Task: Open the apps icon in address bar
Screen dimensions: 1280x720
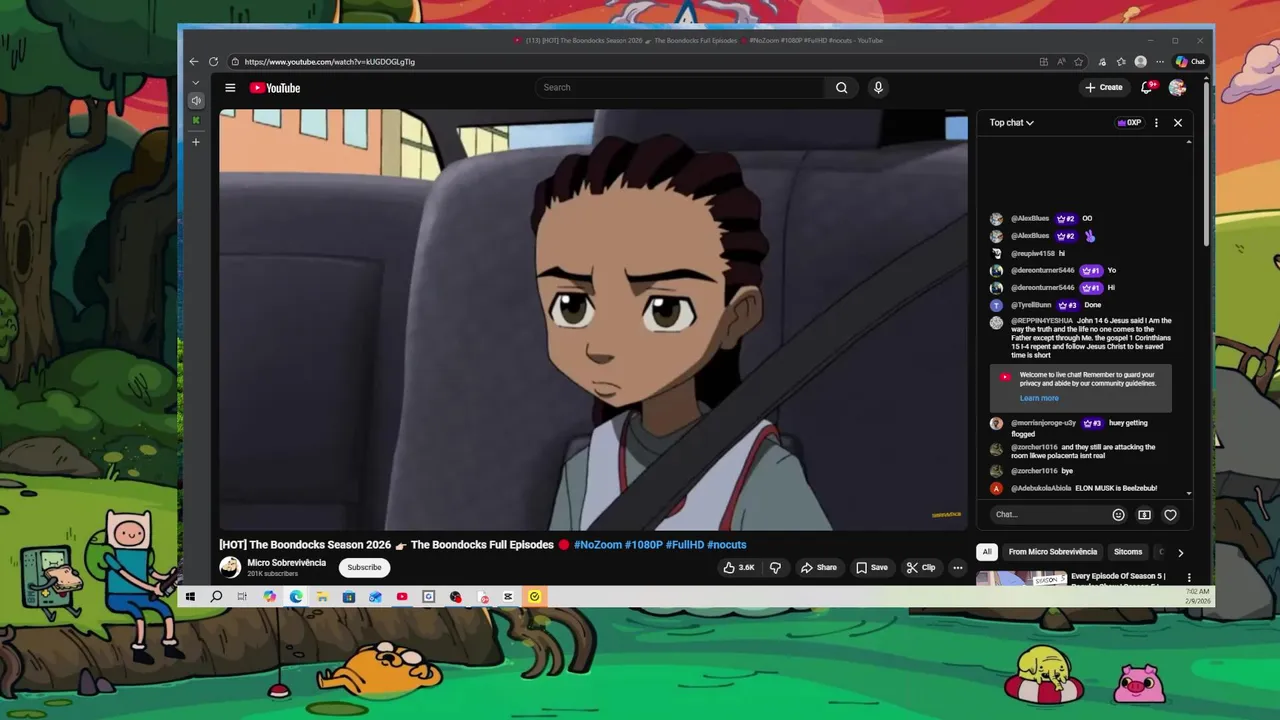Action: [x=1044, y=62]
